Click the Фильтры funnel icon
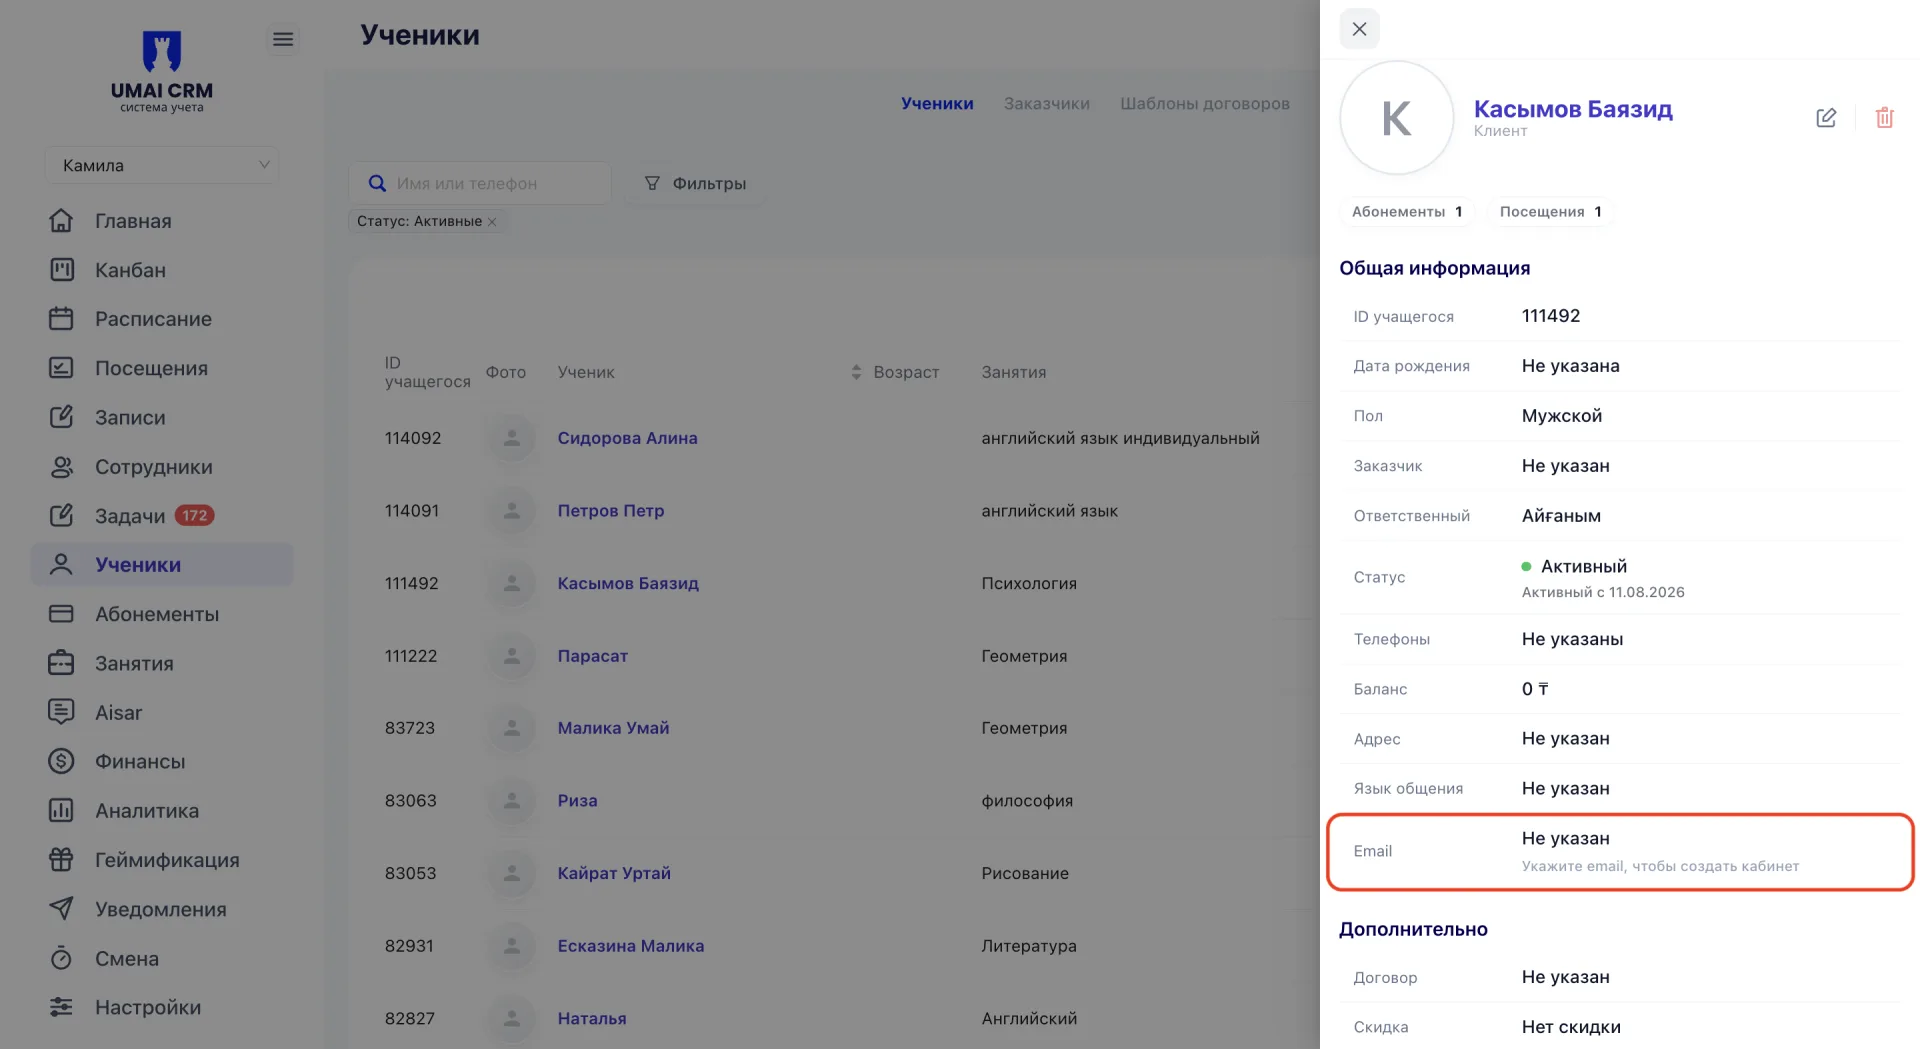The height and width of the screenshot is (1049, 1920). 652,184
